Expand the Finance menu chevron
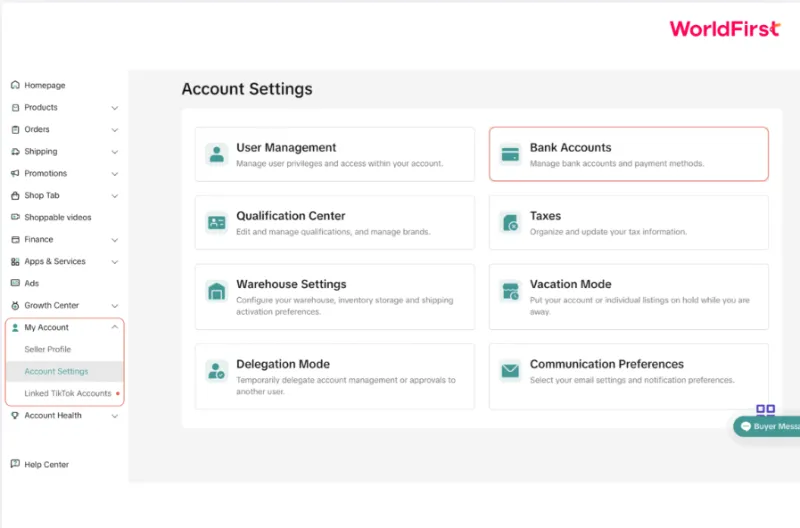Screen dimensions: 800x528 tap(115, 240)
